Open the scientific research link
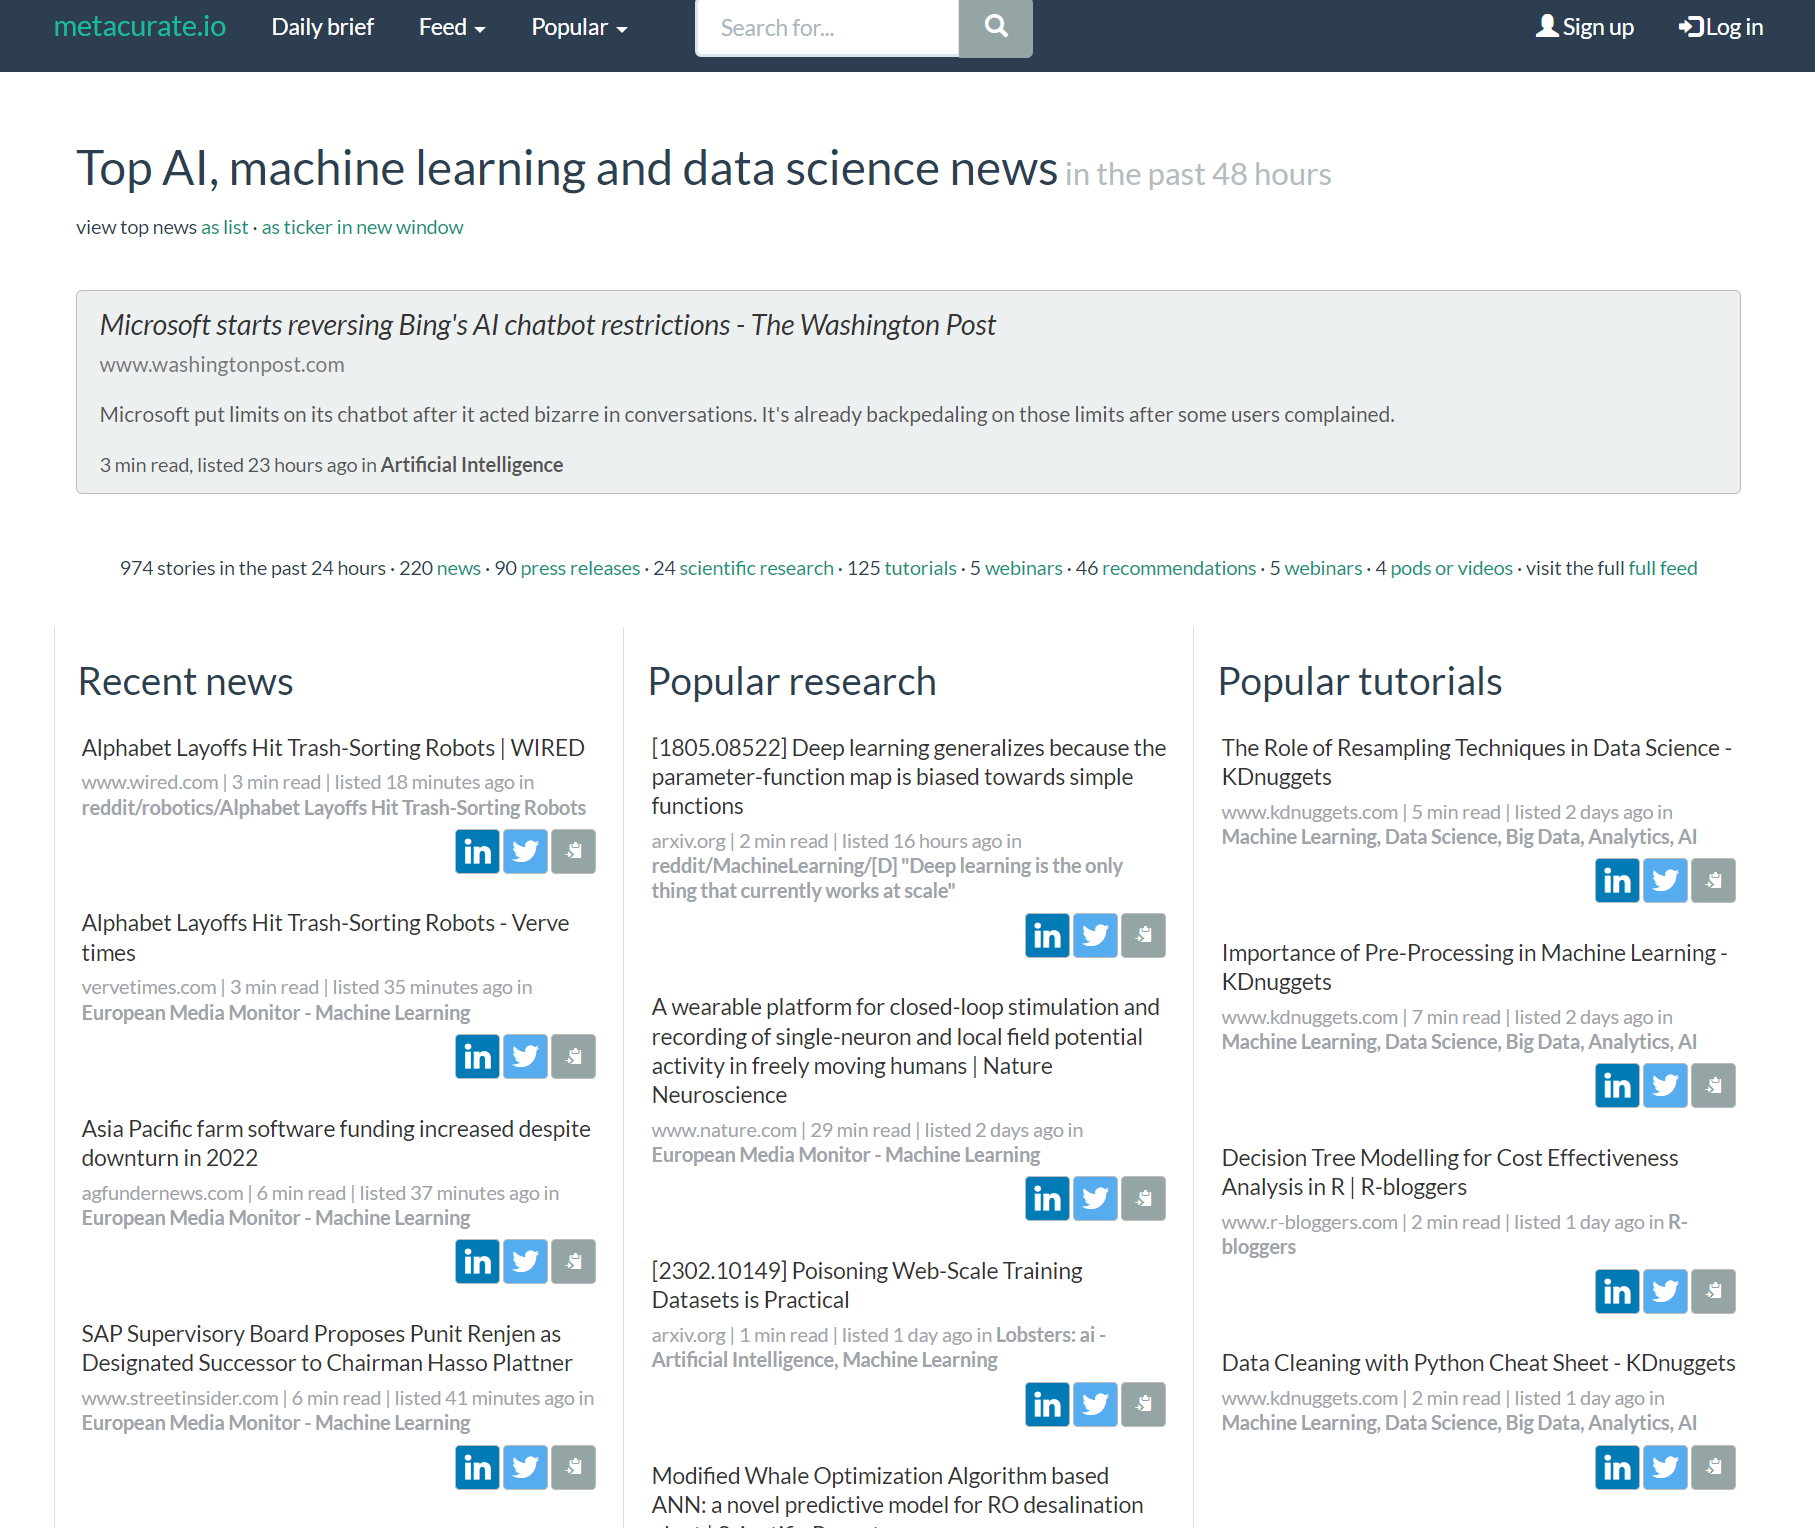Viewport: 1815px width, 1528px height. [756, 568]
